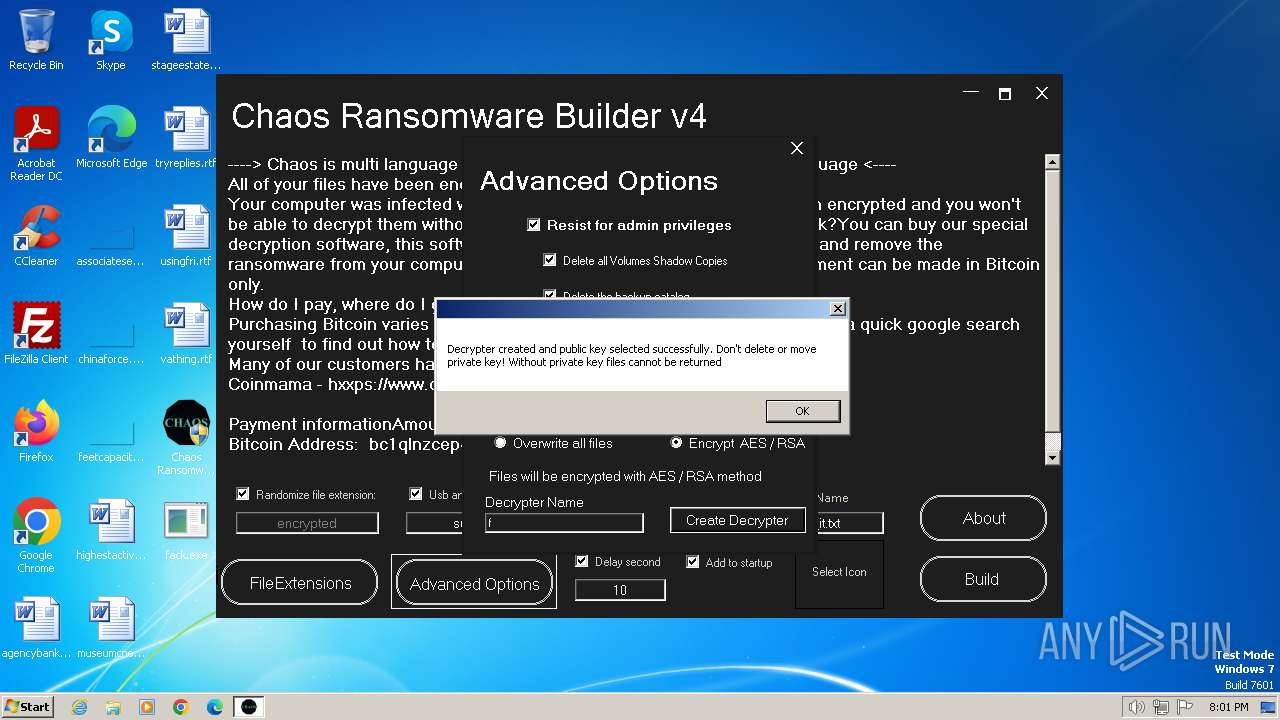Open Action Center flag icon
The width and height of the screenshot is (1280, 720).
[x=1186, y=707]
